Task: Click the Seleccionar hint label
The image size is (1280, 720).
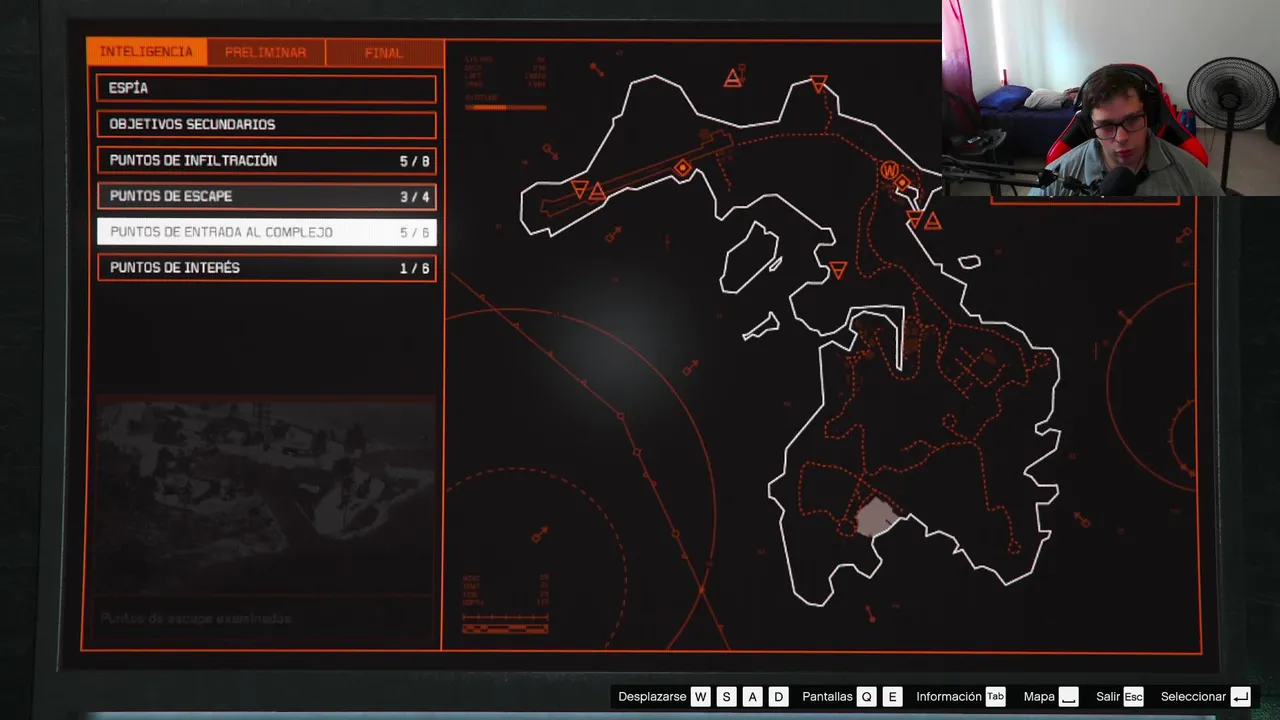Action: coord(1193,697)
